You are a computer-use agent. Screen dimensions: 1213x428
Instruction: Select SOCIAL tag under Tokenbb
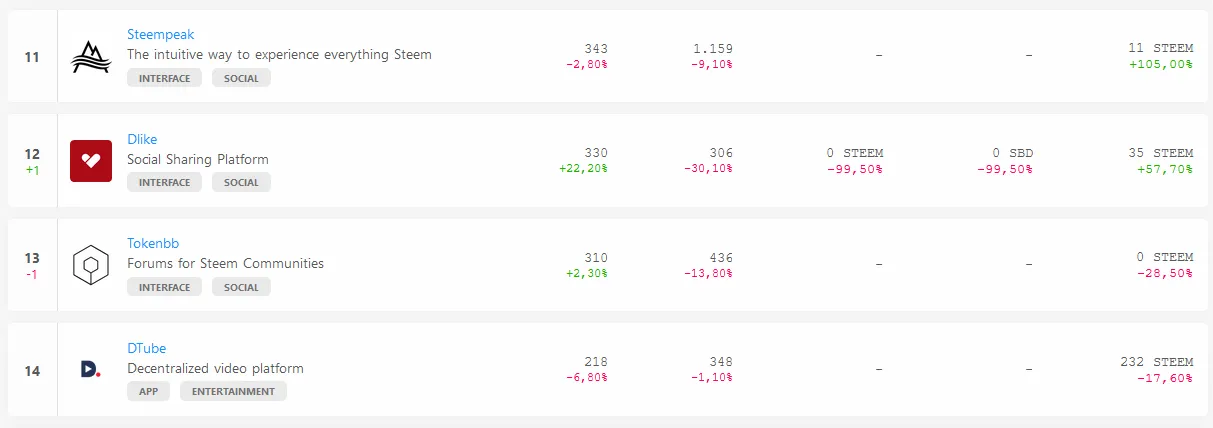pos(241,287)
